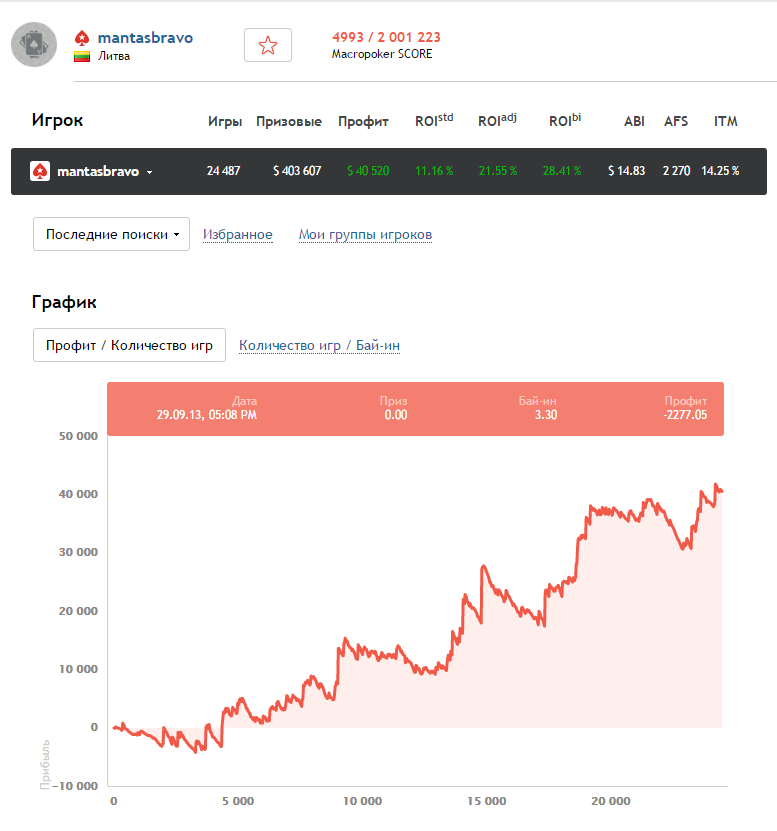The width and height of the screenshot is (777, 831).
Task: Click the mantasbravo username link at top
Action: (145, 38)
